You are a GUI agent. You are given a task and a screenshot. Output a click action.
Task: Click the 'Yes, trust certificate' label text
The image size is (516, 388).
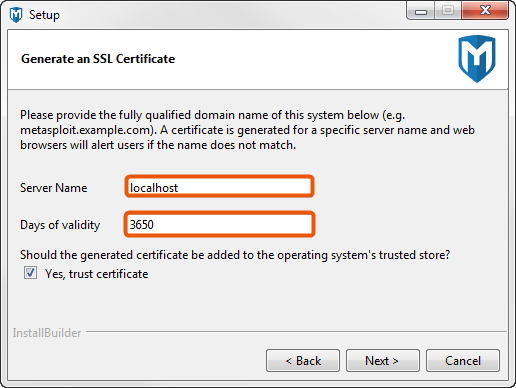coord(97,274)
